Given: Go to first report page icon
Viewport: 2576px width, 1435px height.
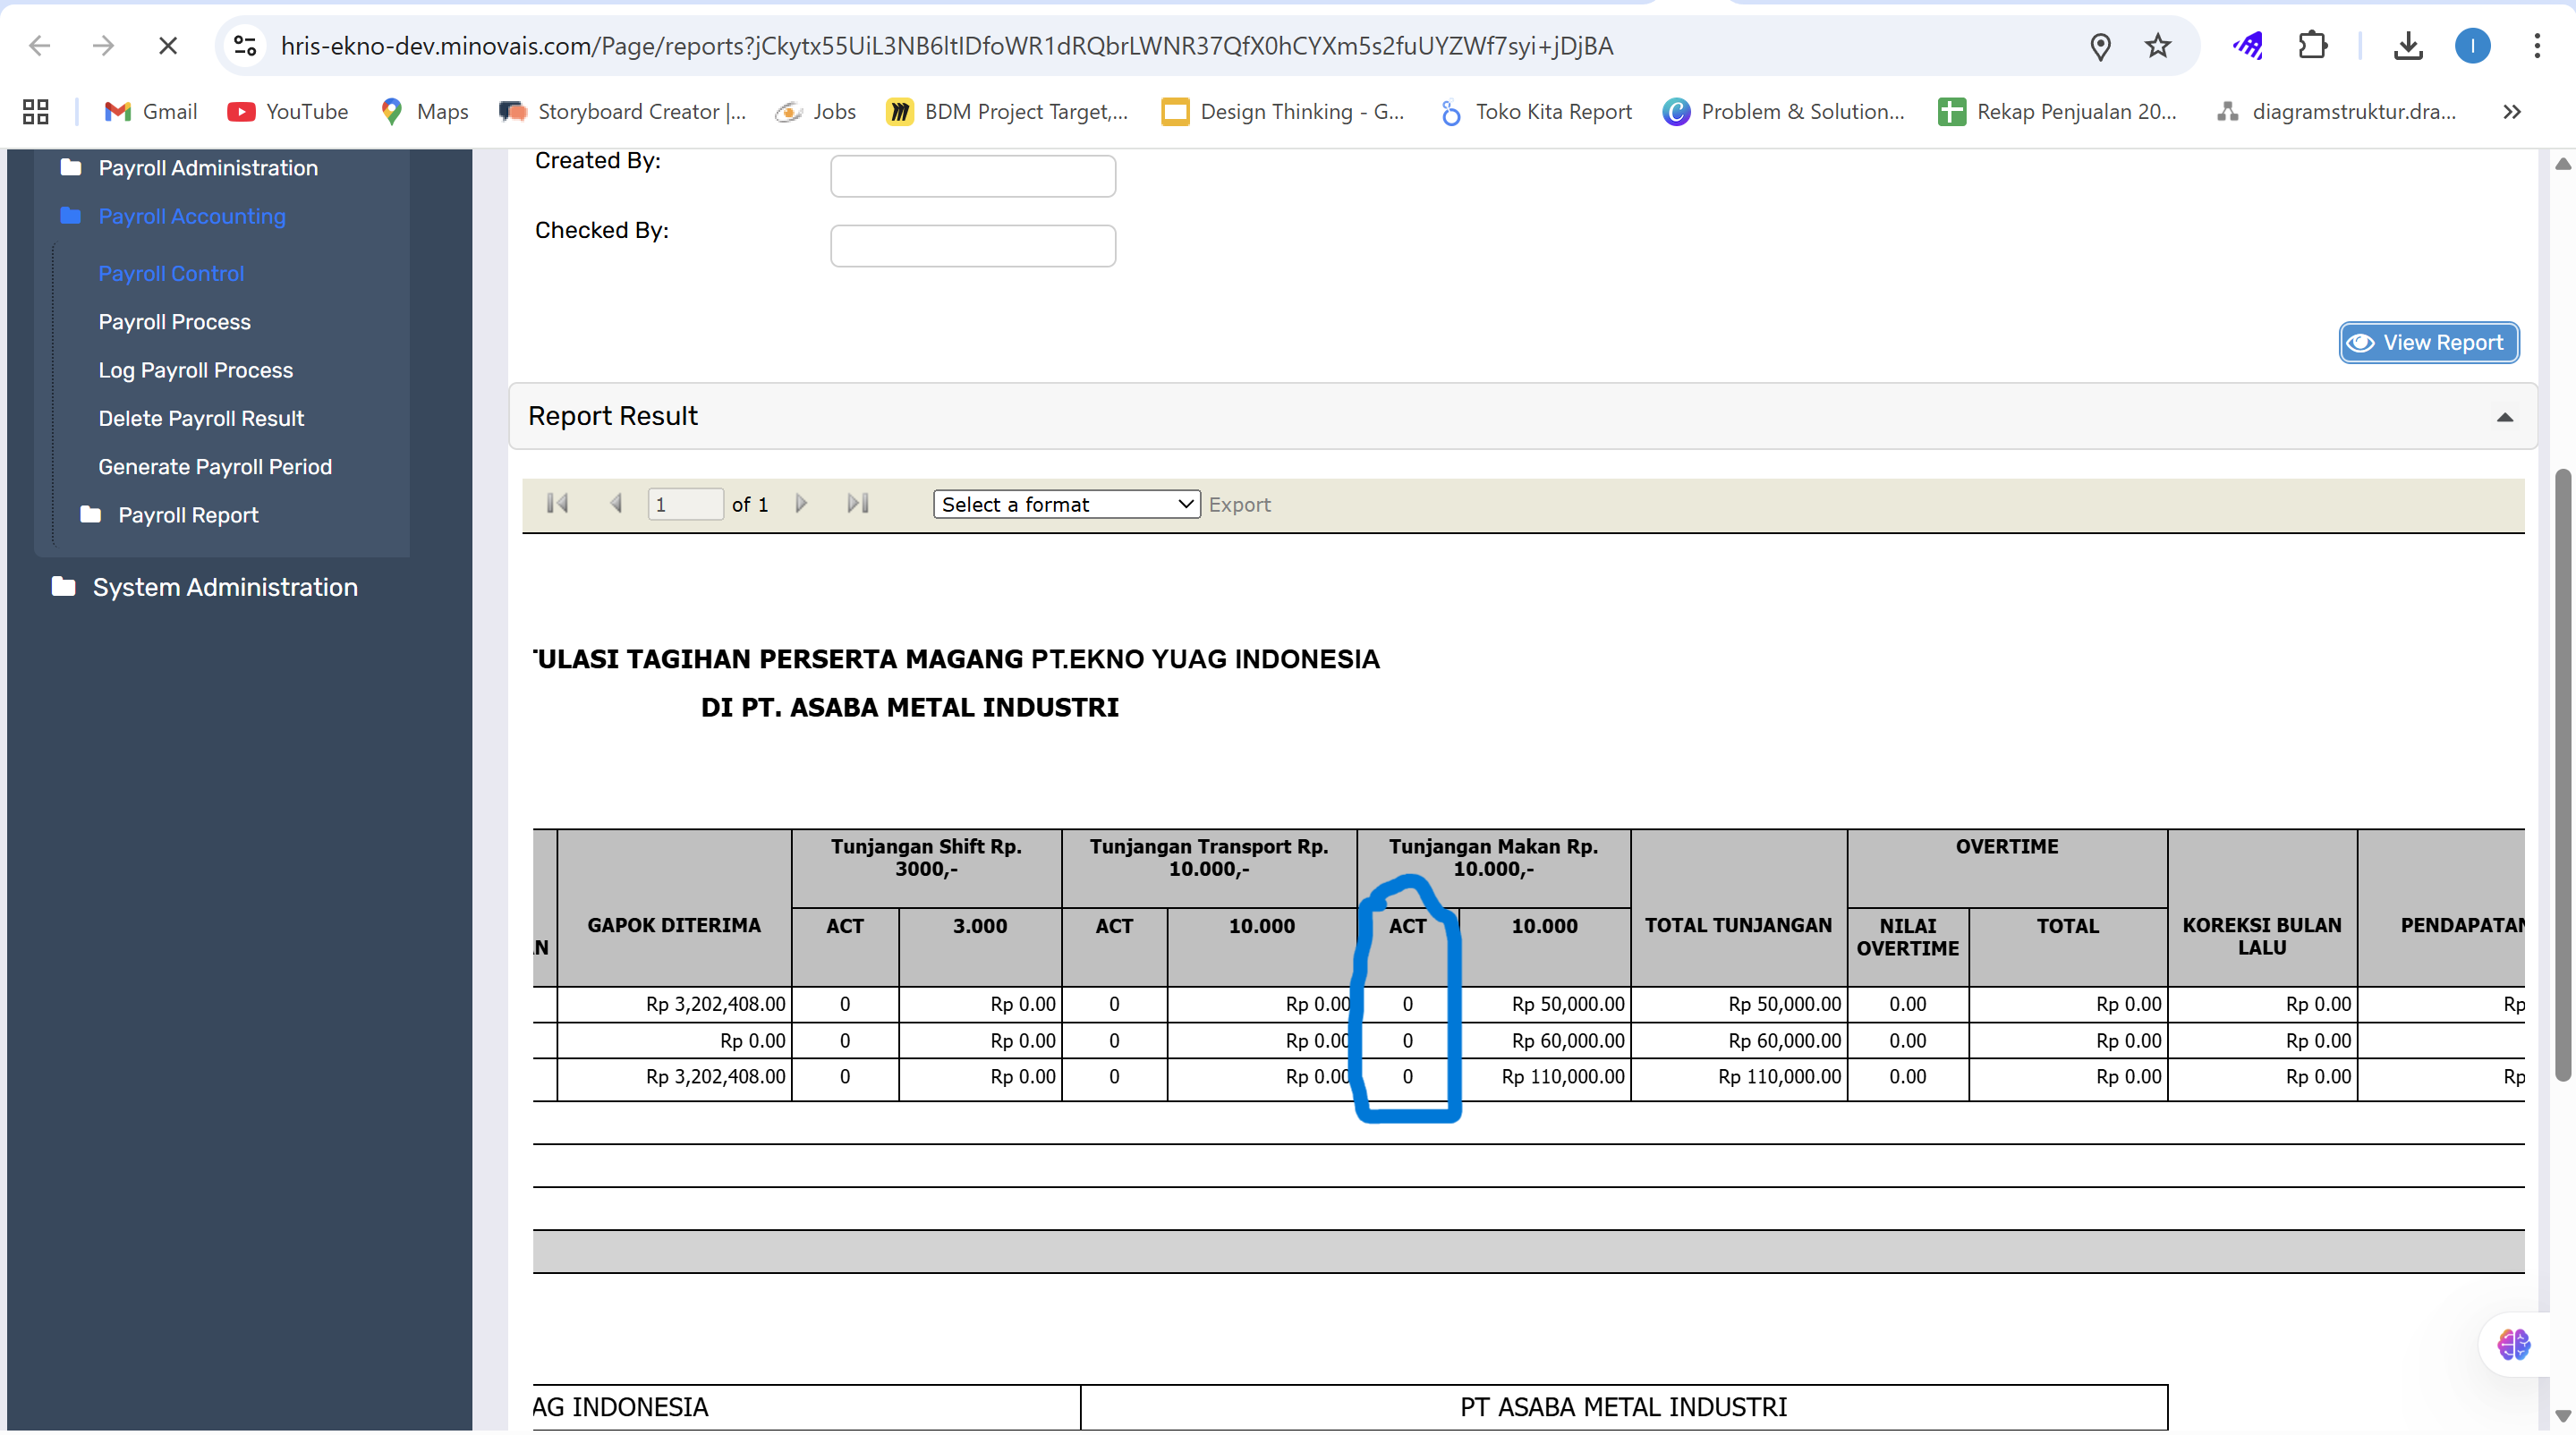Looking at the screenshot, I should 557,504.
